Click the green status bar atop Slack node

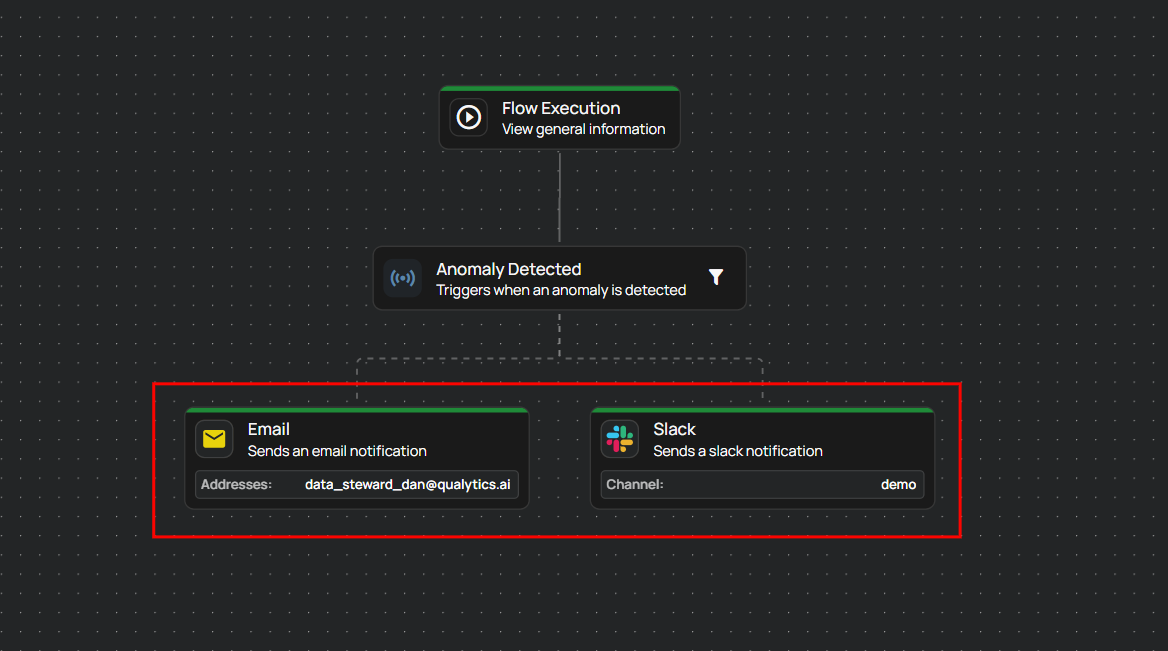tap(762, 409)
